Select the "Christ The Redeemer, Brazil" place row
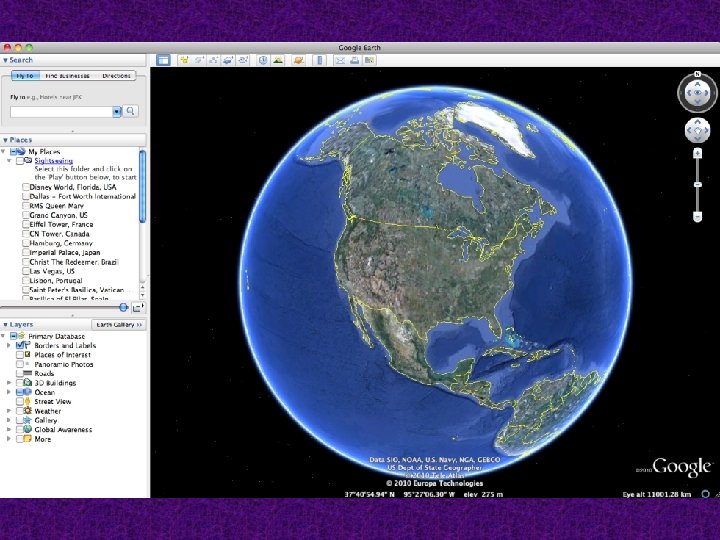Image resolution: width=720 pixels, height=540 pixels. pyautogui.click(x=74, y=262)
